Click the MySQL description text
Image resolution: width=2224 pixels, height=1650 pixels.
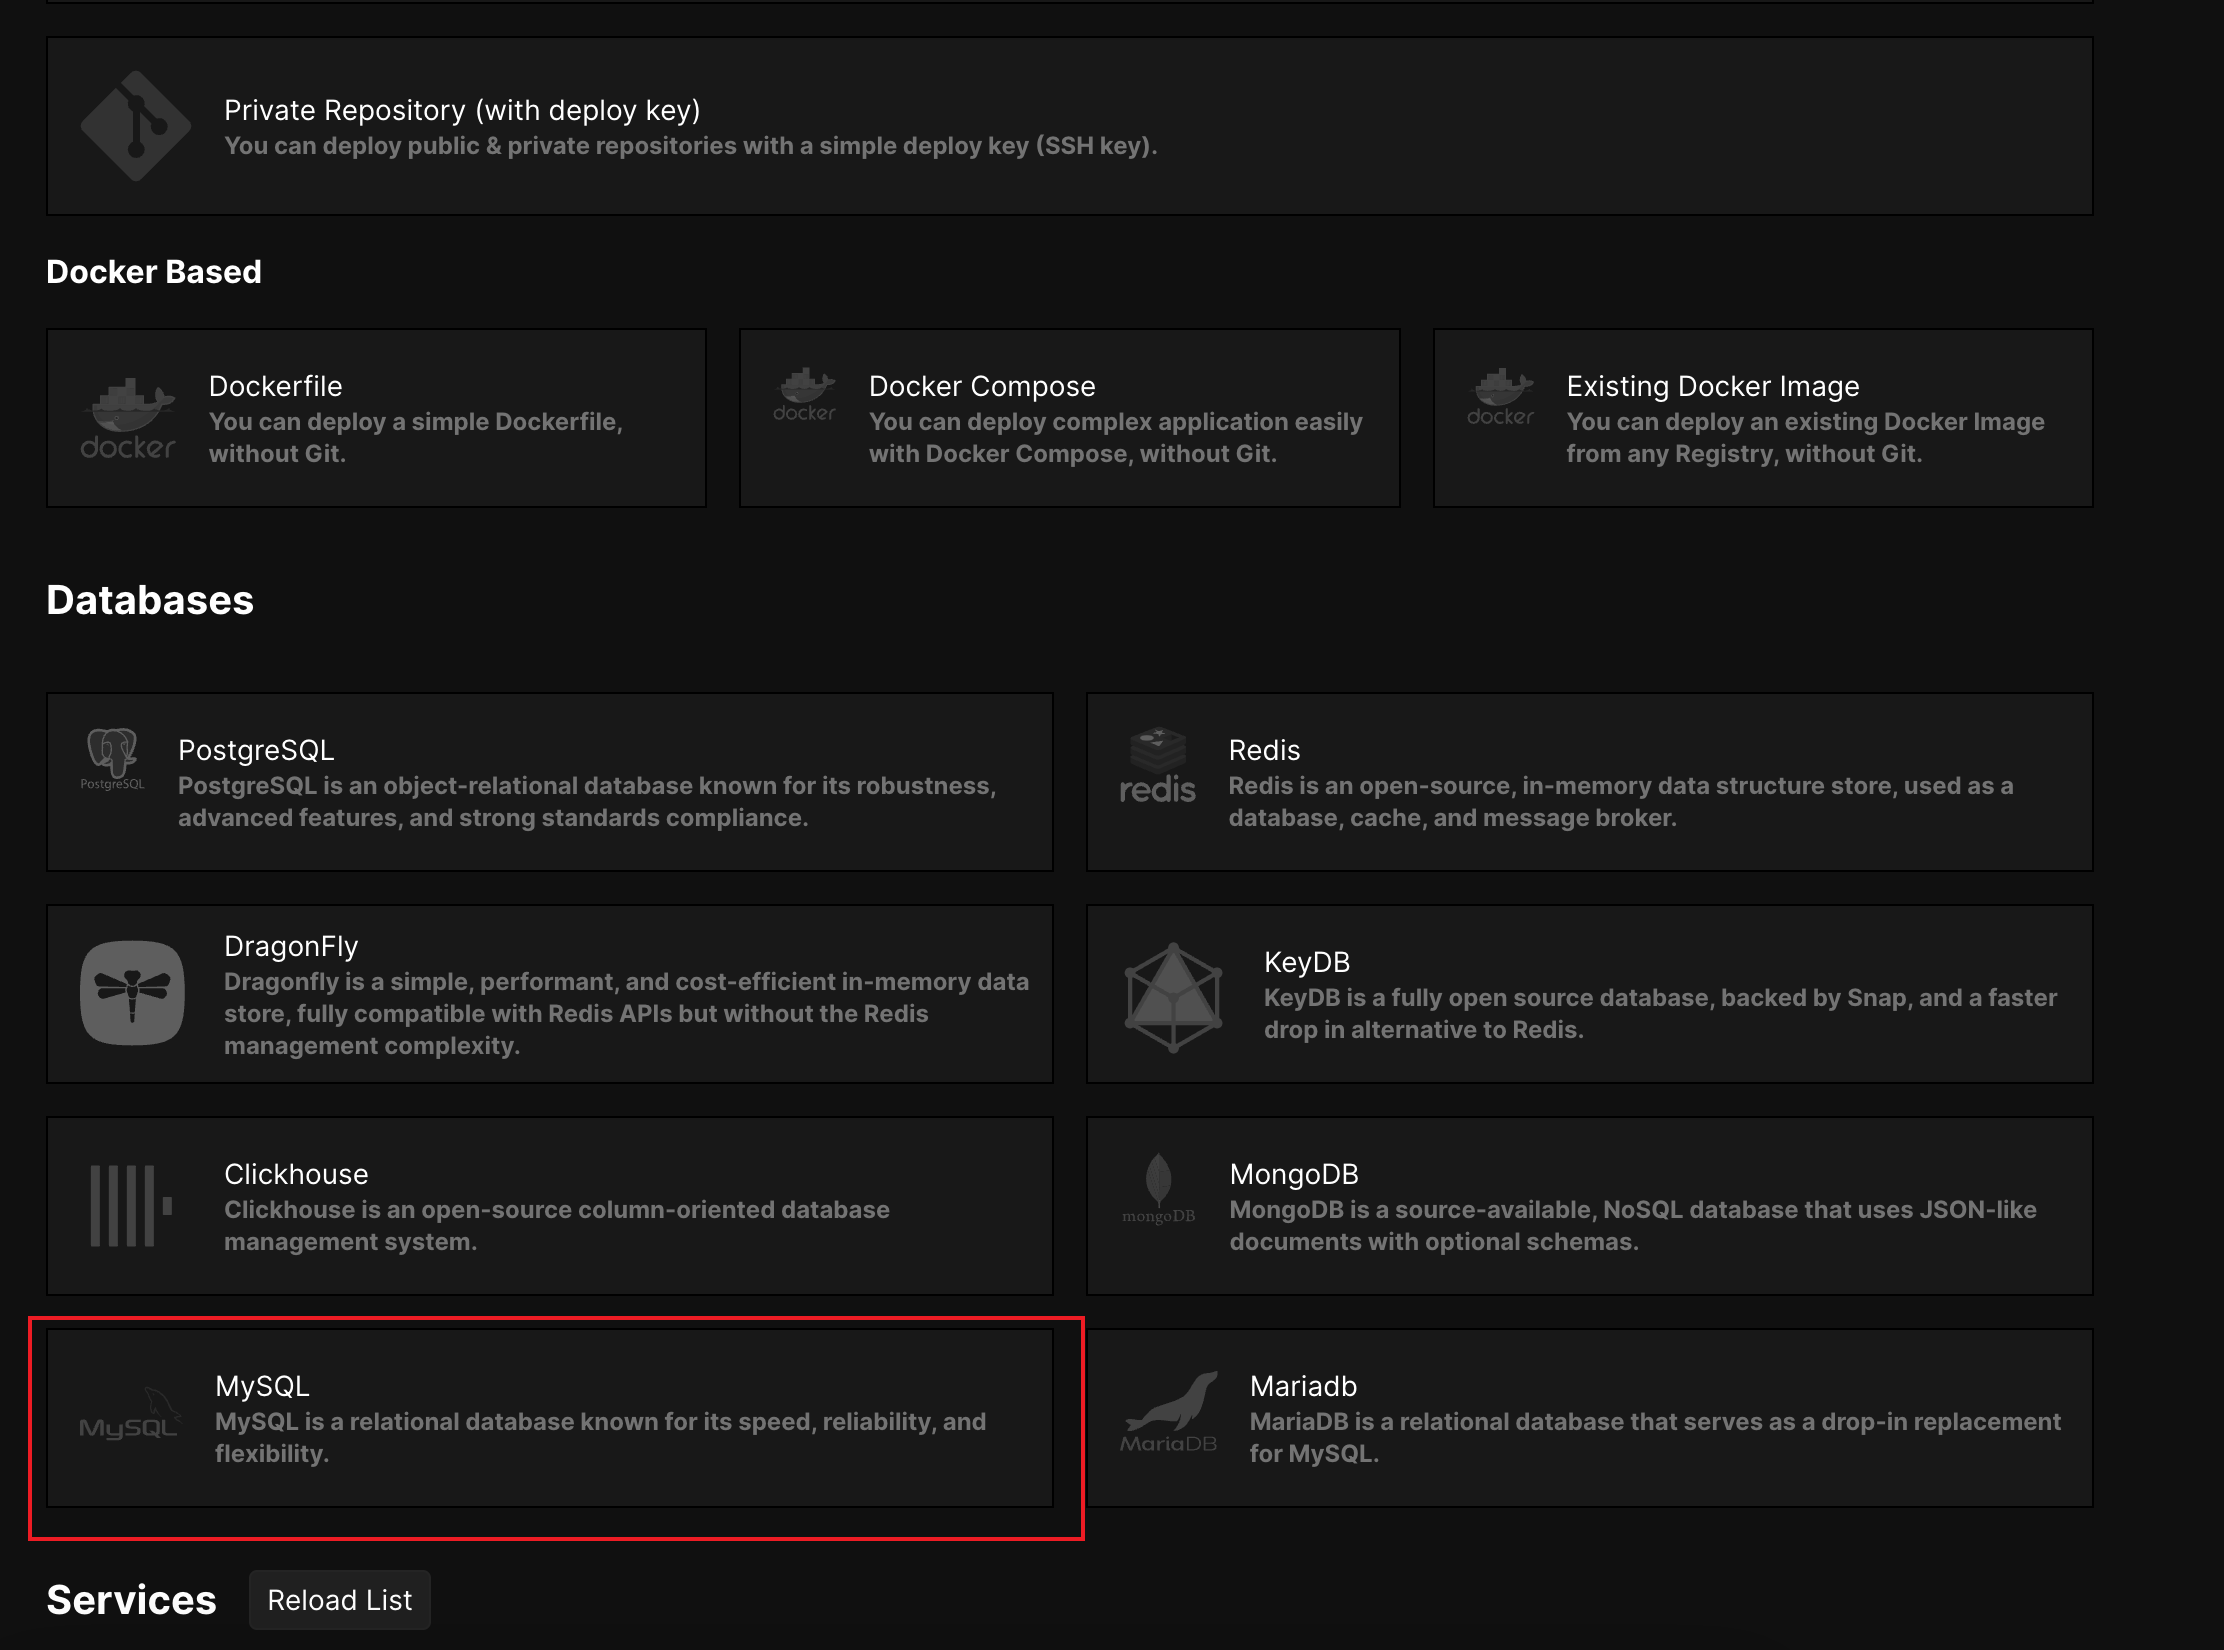point(600,1437)
